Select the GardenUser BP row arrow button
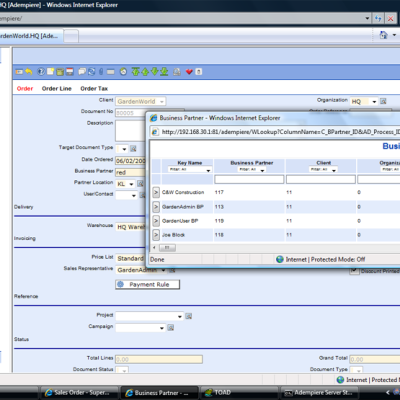 coord(156,221)
